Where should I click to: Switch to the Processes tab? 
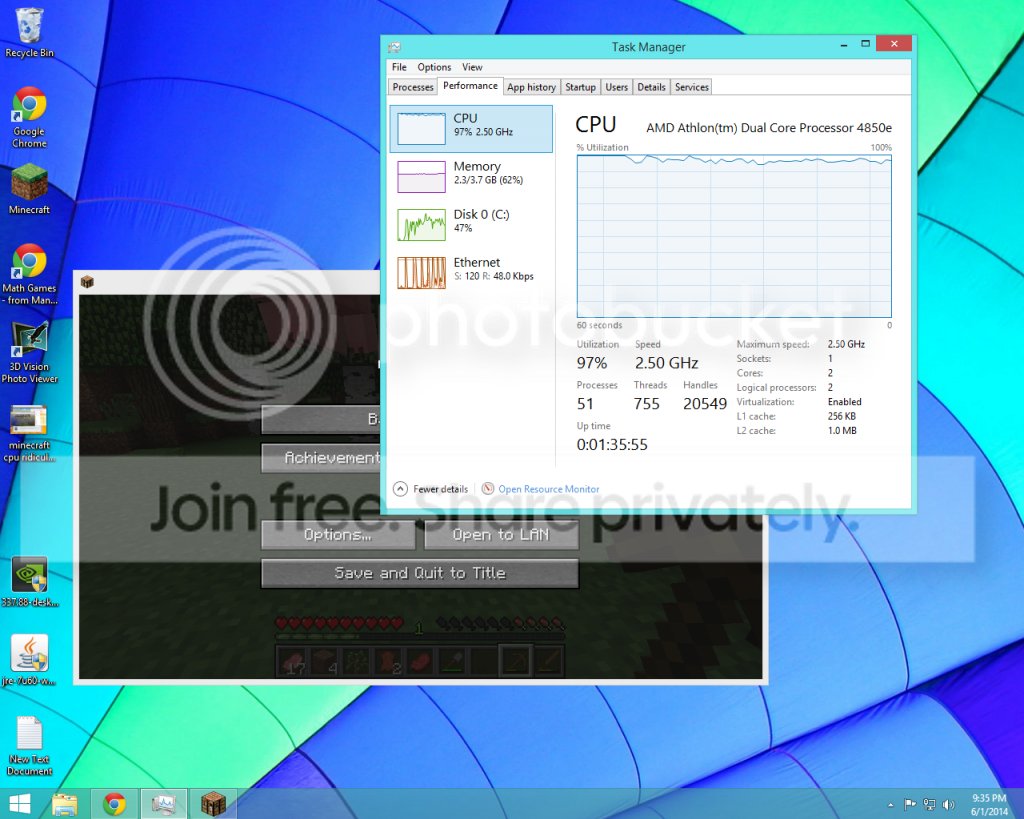tap(413, 87)
